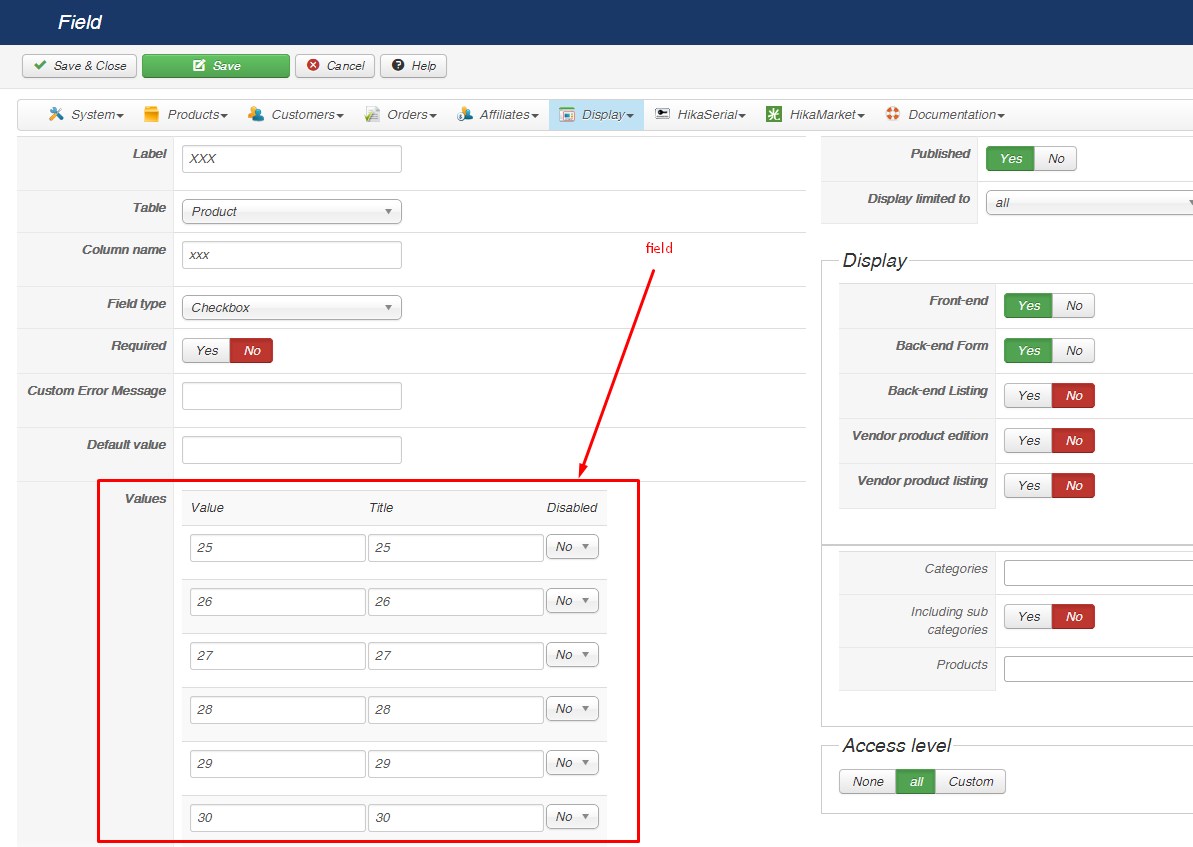The image size is (1193, 847).
Task: Click the HikaSerial menu icon
Action: pos(663,113)
